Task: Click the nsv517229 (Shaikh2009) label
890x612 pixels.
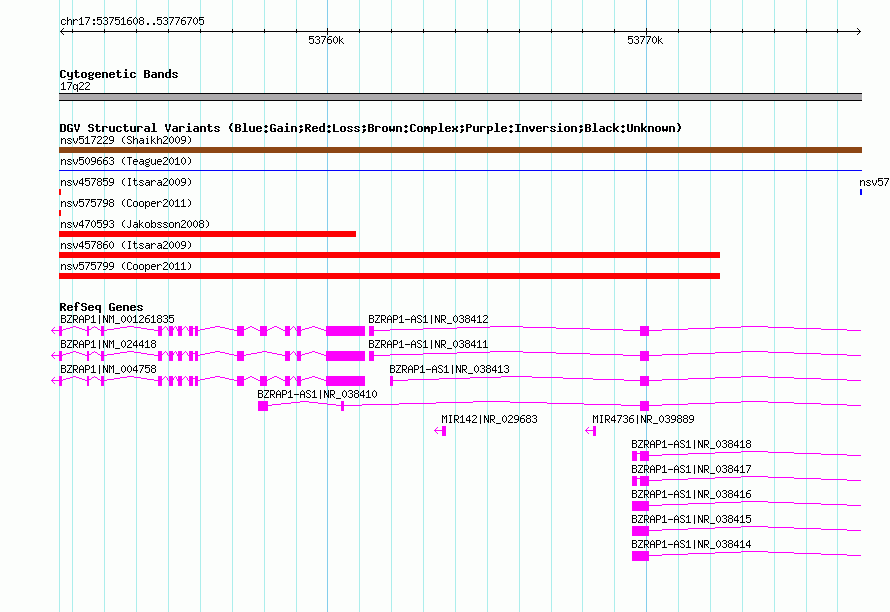Action: (126, 140)
